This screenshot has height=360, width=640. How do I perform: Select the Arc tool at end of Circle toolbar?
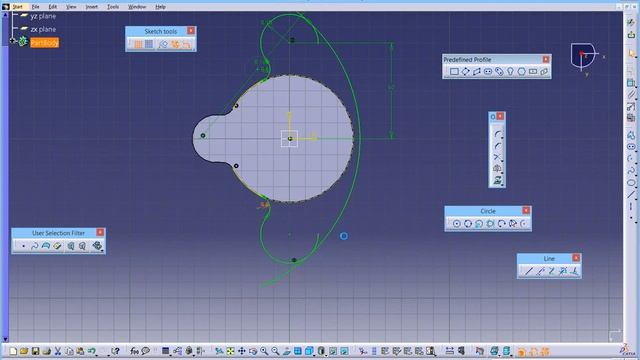[x=524, y=223]
